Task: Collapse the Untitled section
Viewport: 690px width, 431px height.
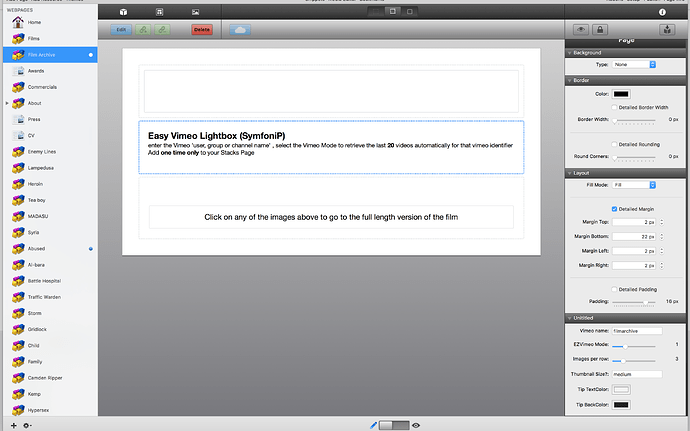Action: pos(569,318)
